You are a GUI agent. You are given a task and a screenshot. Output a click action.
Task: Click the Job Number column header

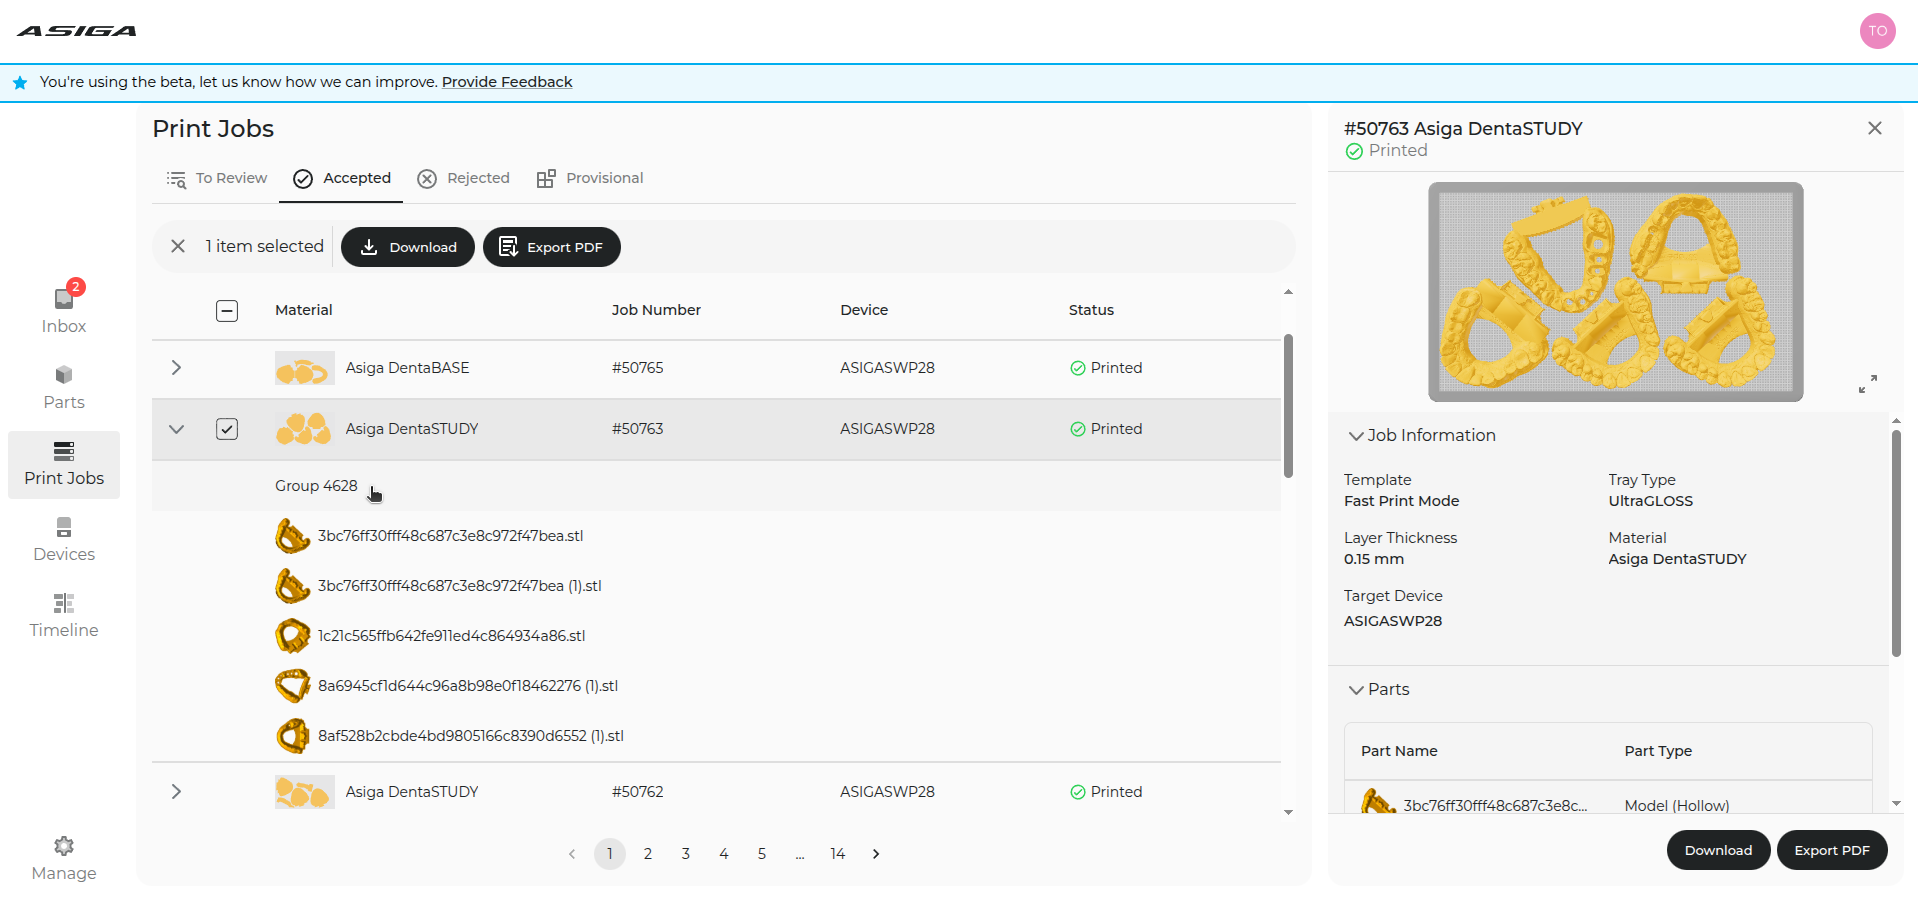[656, 310]
